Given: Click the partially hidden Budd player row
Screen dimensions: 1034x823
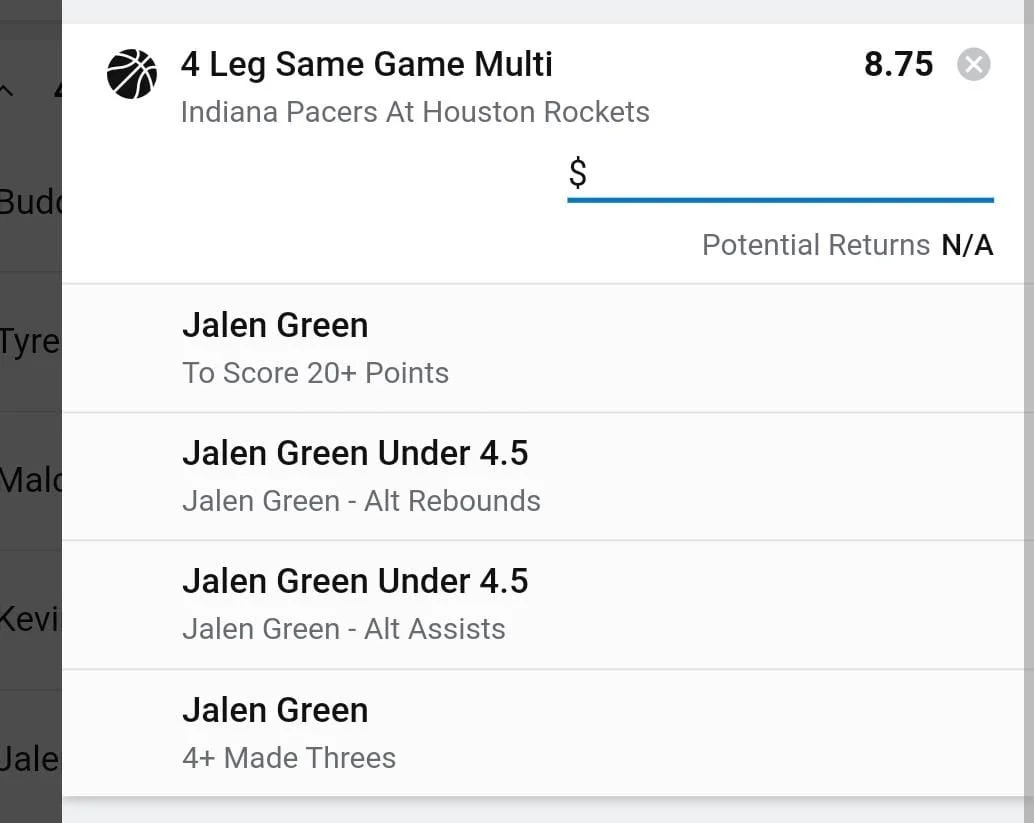Looking at the screenshot, I should point(30,202).
